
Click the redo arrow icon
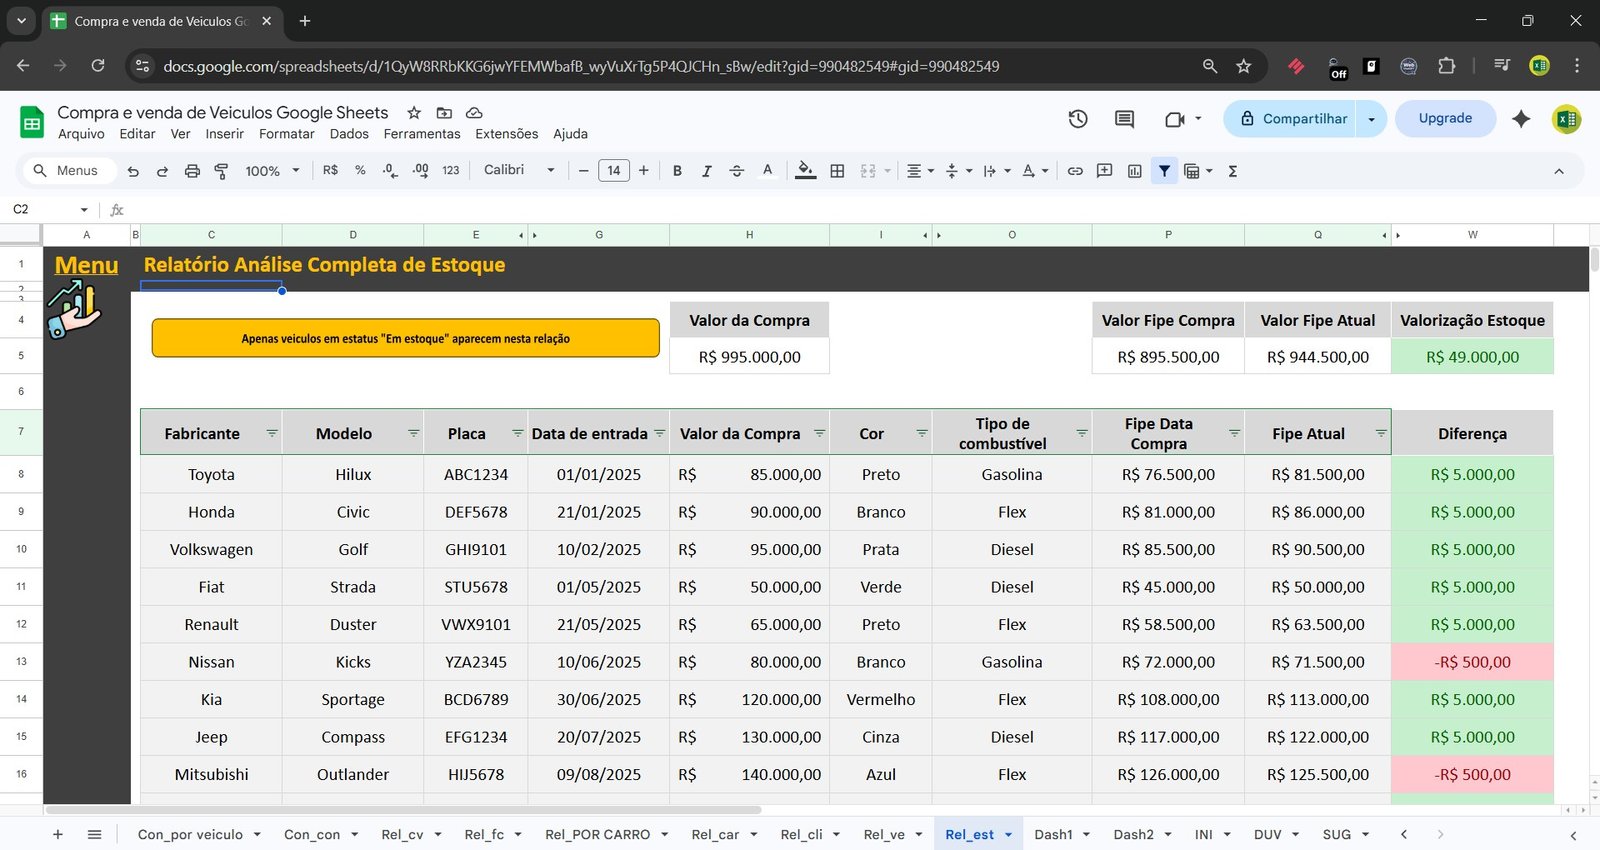[162, 171]
